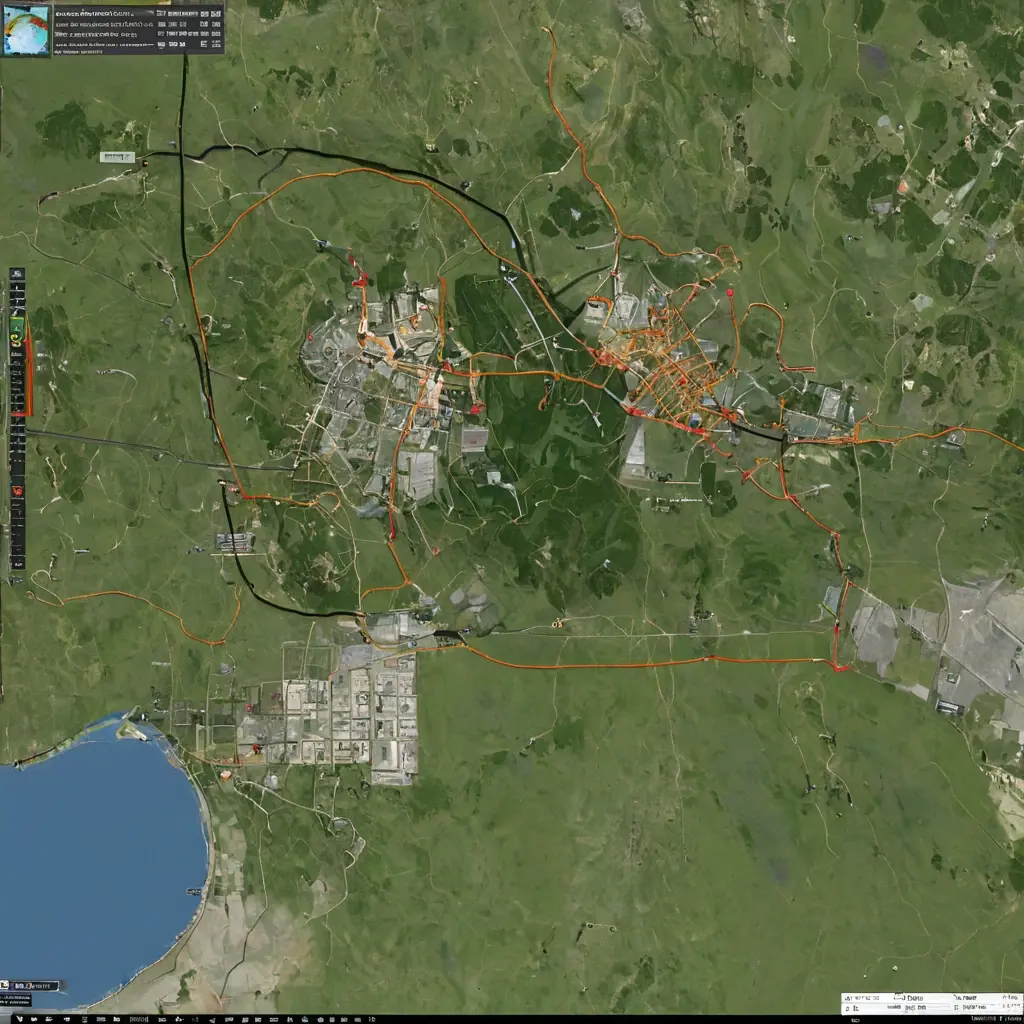Viewport: 1024px width, 1024px height.
Task: Click the globe thumbnail in the info panel
Action: (27, 28)
